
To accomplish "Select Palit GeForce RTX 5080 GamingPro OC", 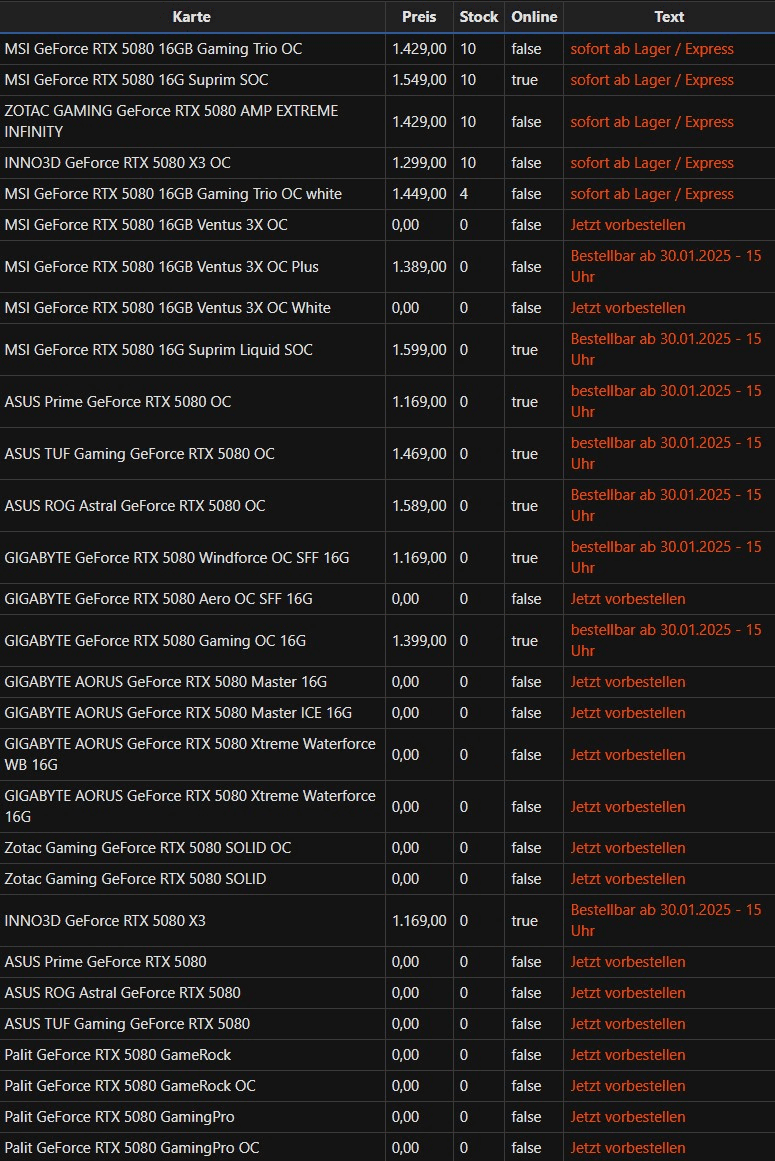I will [x=132, y=1148].
